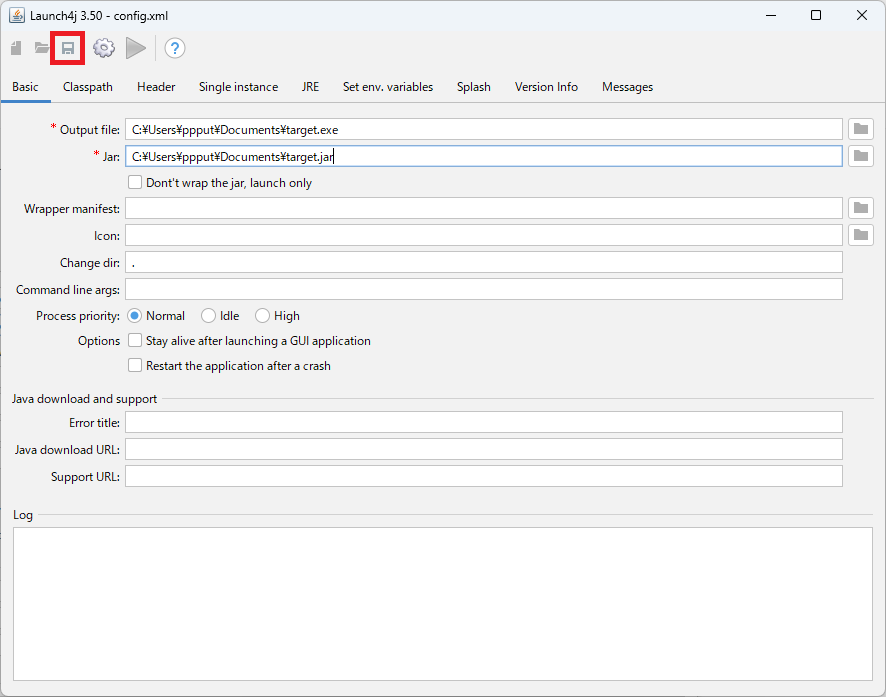This screenshot has width=886, height=697.
Task: Select Idle process priority
Action: coord(209,315)
